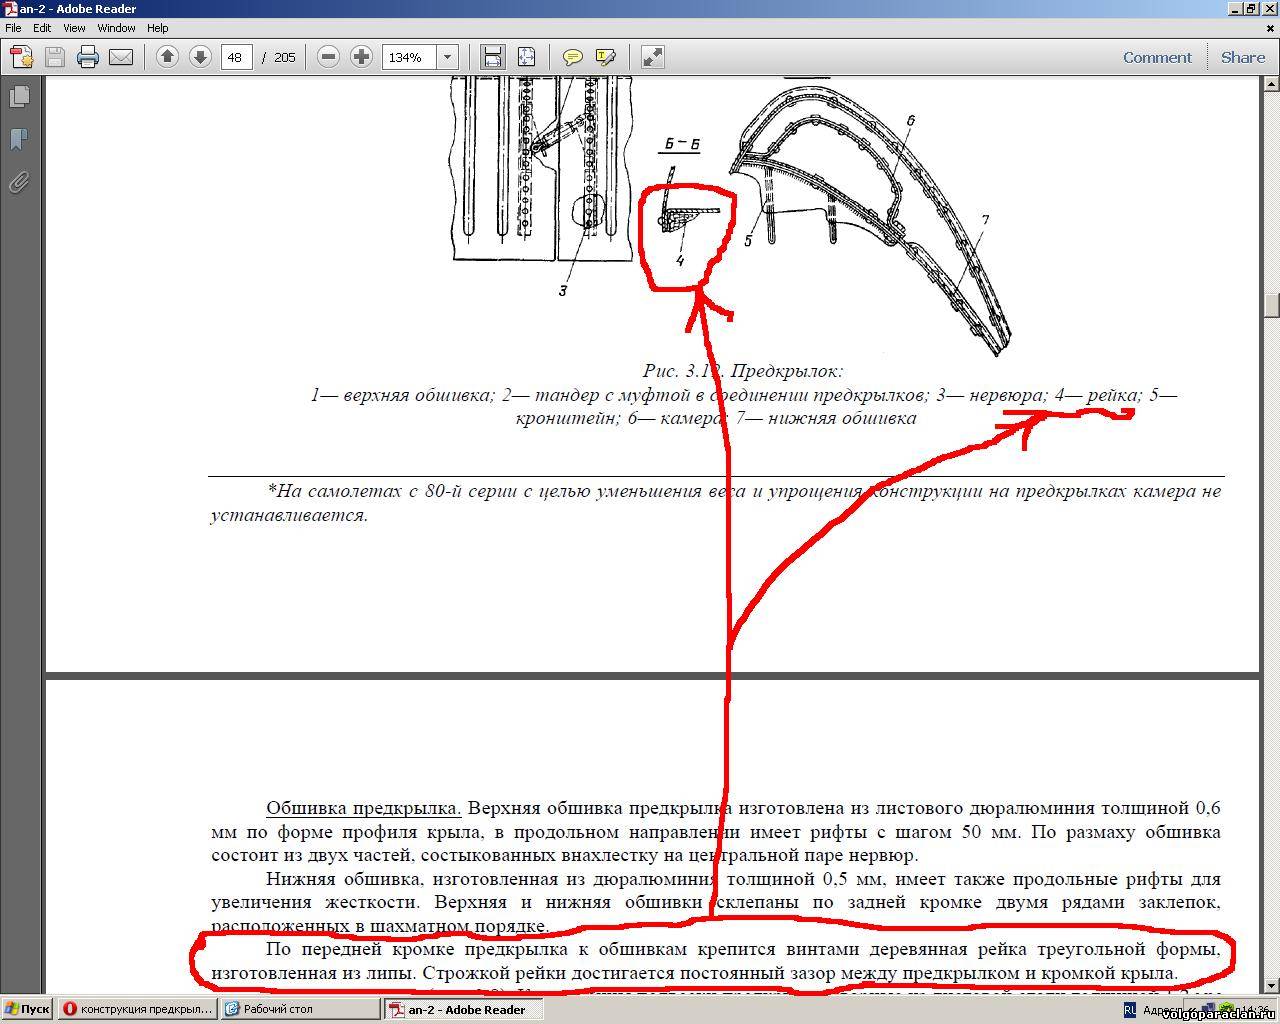The height and width of the screenshot is (1024, 1280).
Task: Open the Page Thumbnails panel
Action: pos(19,97)
